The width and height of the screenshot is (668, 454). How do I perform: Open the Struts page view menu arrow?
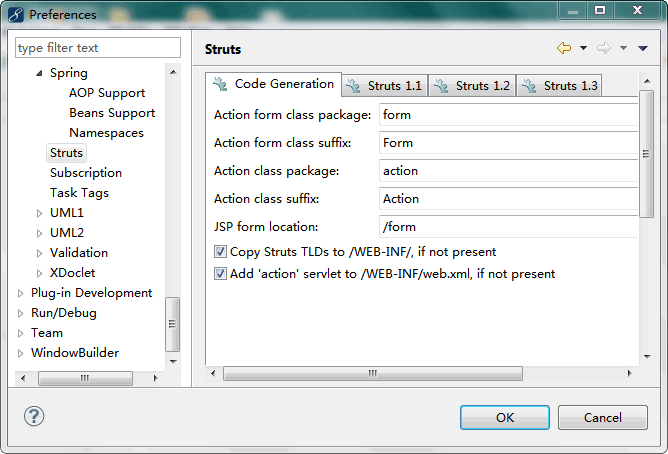(643, 49)
